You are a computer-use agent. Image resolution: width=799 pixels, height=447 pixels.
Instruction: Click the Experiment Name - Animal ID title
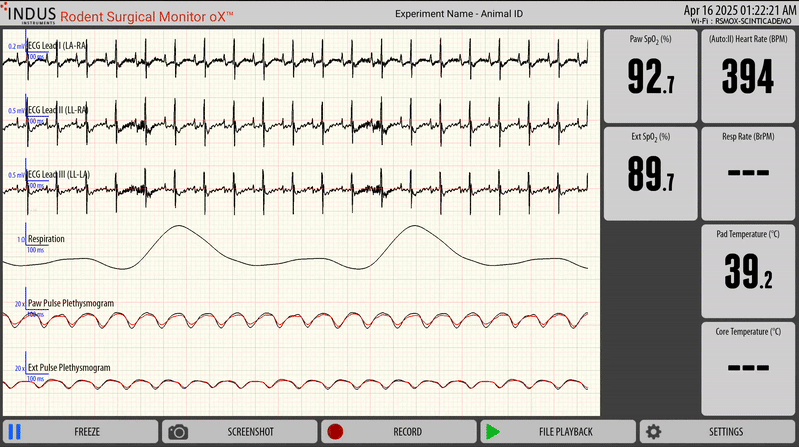[x=459, y=14]
